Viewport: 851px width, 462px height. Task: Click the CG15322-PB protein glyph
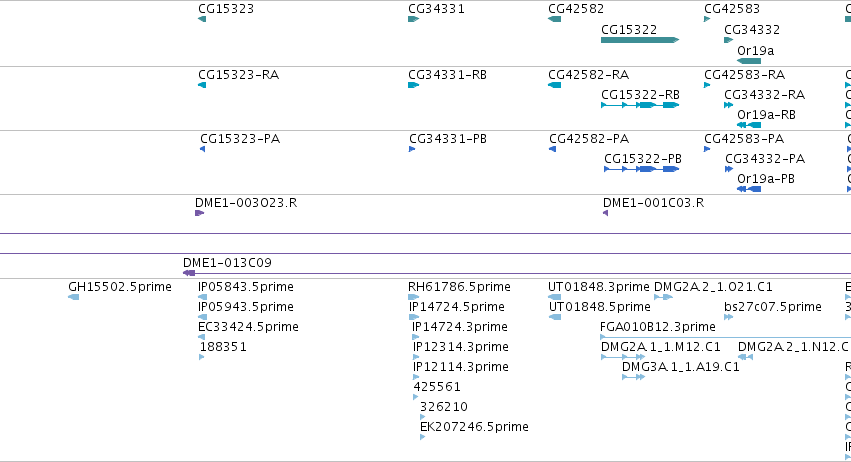642,169
